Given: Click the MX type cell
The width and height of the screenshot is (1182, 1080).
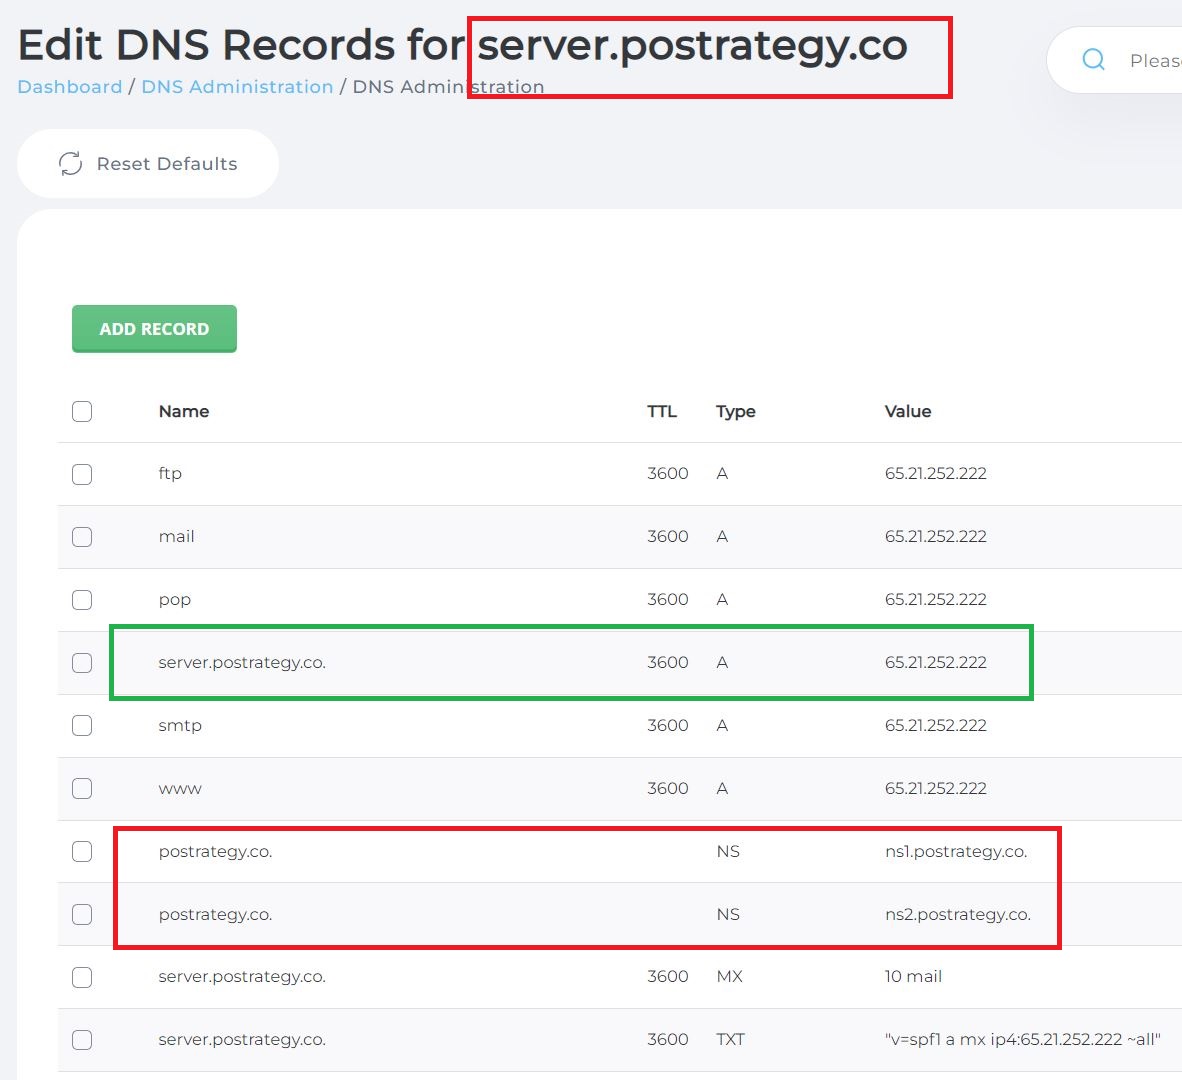Looking at the screenshot, I should coord(730,977).
